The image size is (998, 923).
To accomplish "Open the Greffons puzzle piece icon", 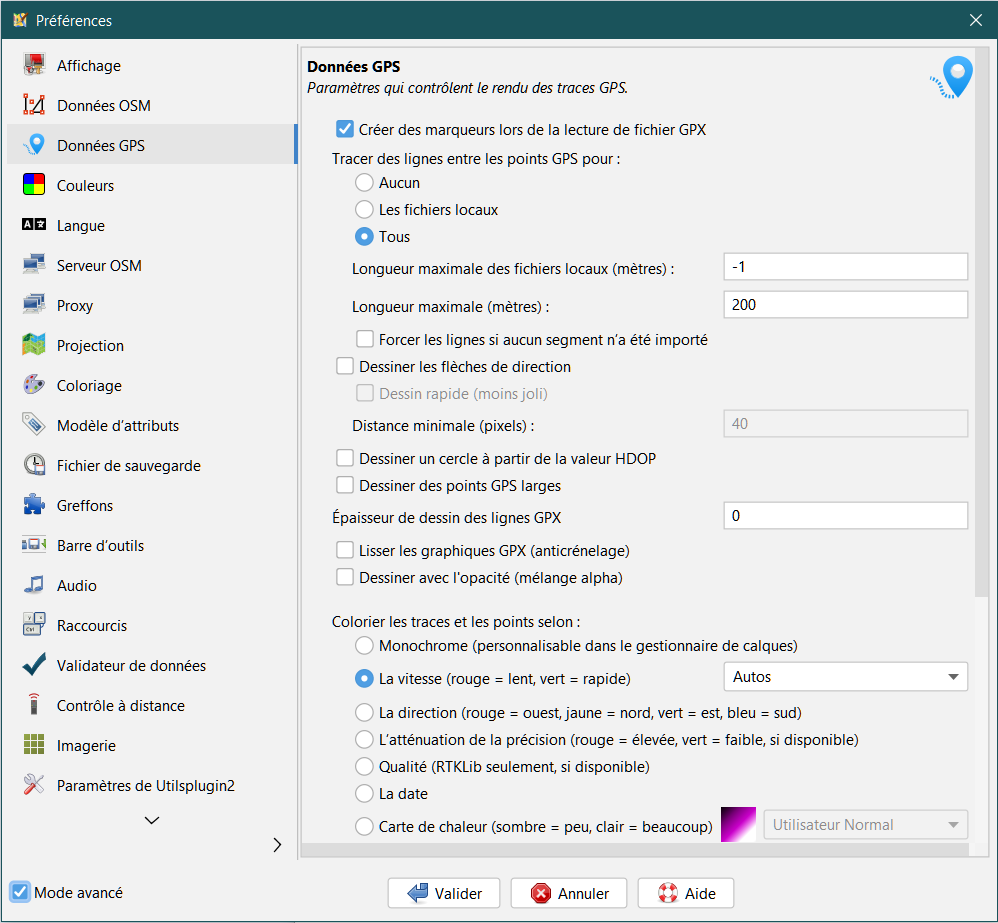I will coord(34,506).
